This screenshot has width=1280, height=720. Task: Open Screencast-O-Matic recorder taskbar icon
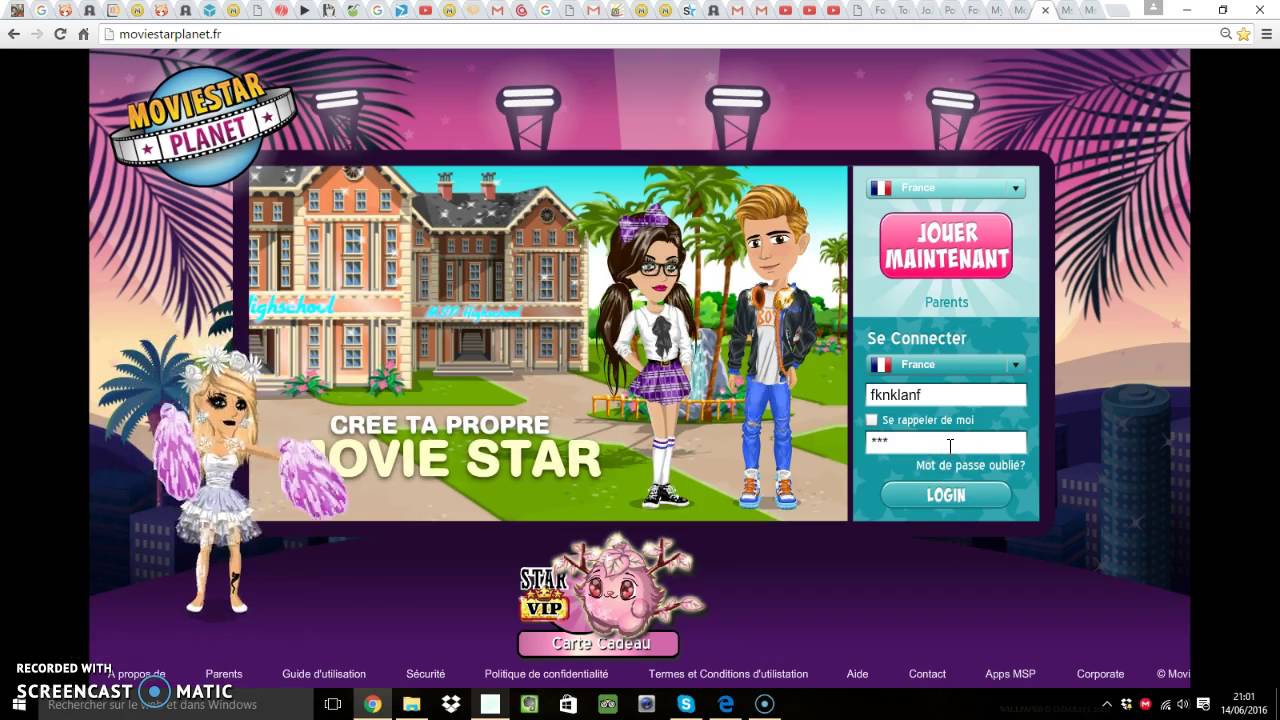764,704
